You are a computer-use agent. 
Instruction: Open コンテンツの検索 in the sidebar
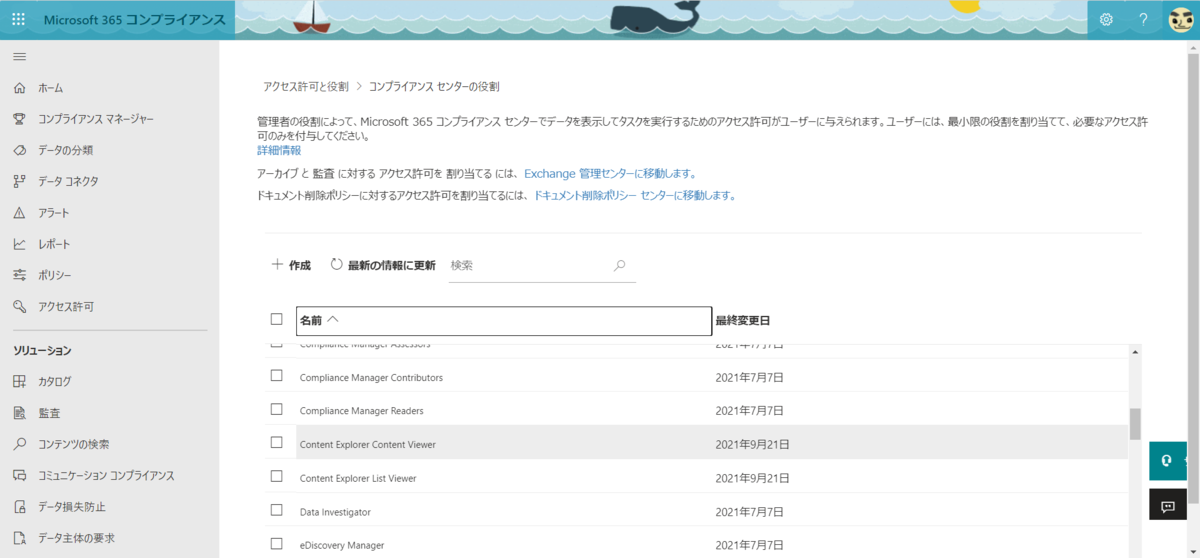74,444
